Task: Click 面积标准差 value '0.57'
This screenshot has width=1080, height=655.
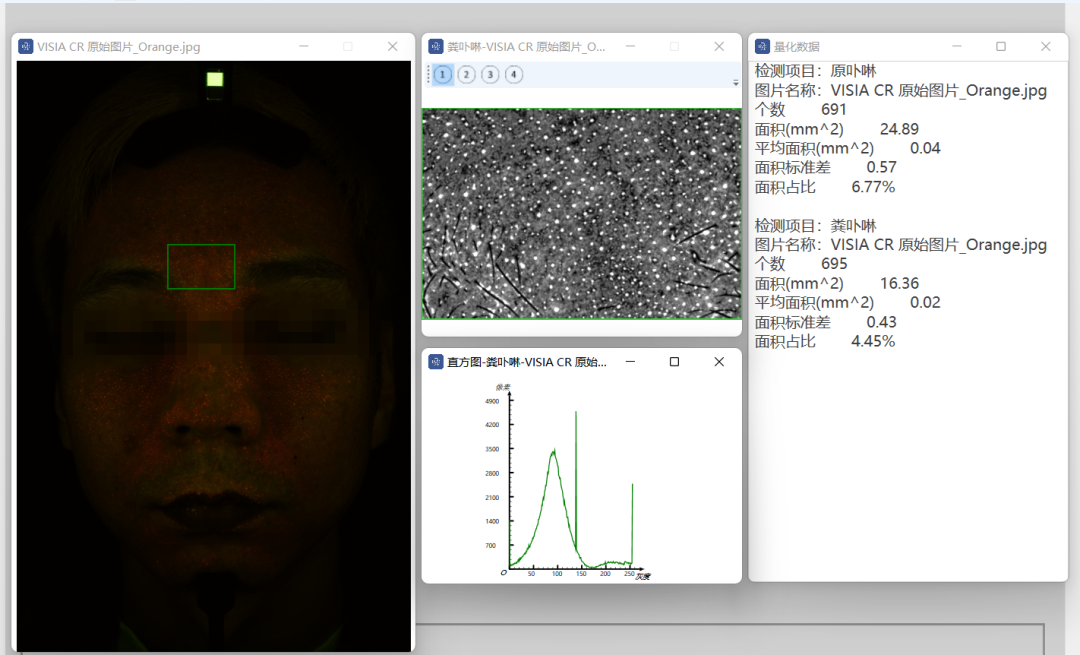Action: pyautogui.click(x=882, y=167)
